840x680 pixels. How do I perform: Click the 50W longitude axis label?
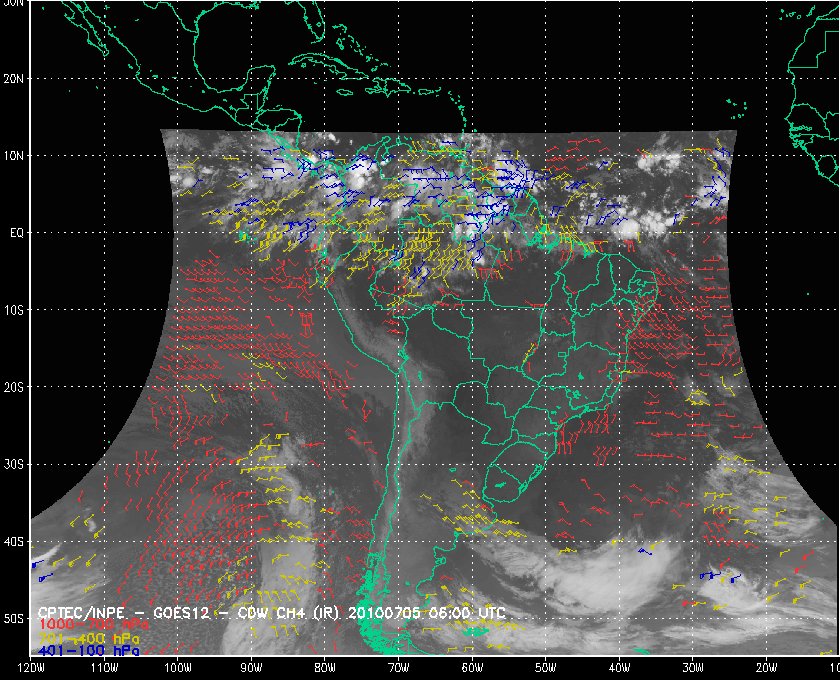pos(545,666)
